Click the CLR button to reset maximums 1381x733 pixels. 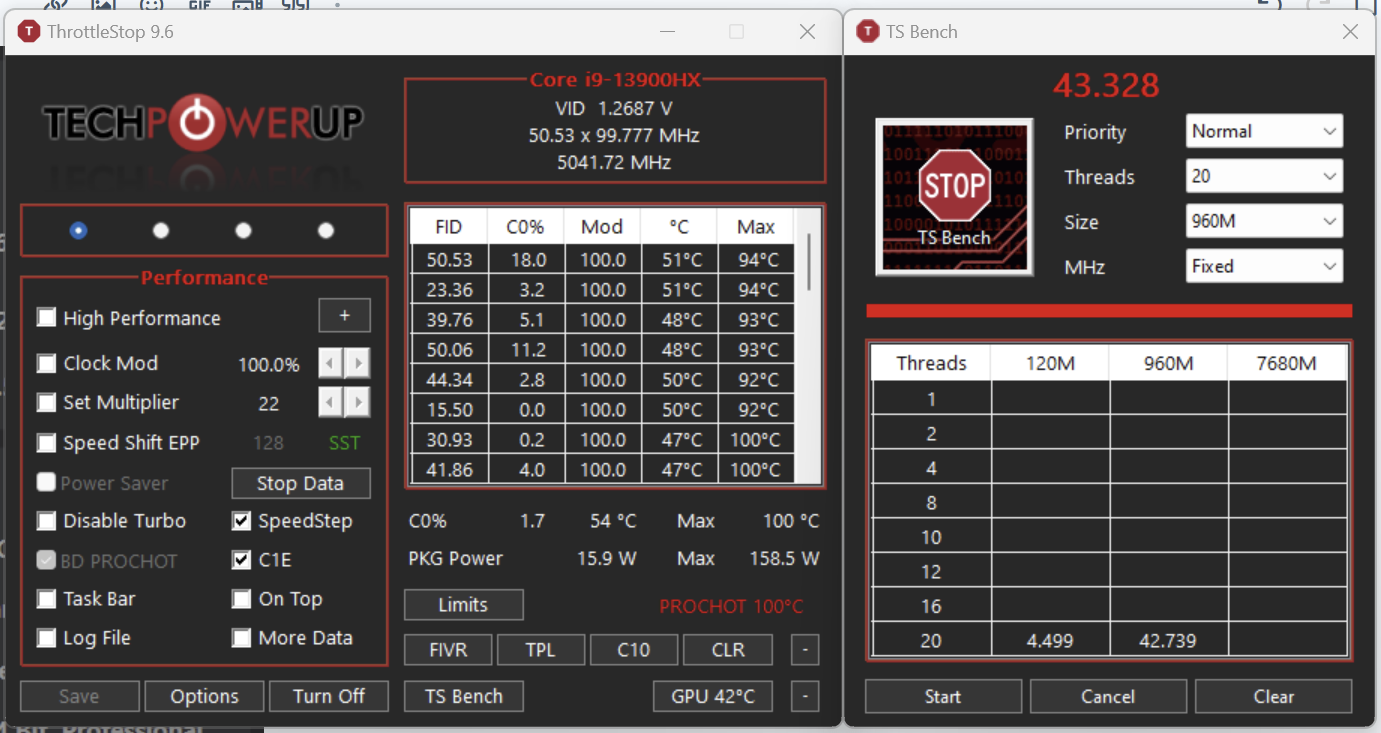[x=728, y=650]
